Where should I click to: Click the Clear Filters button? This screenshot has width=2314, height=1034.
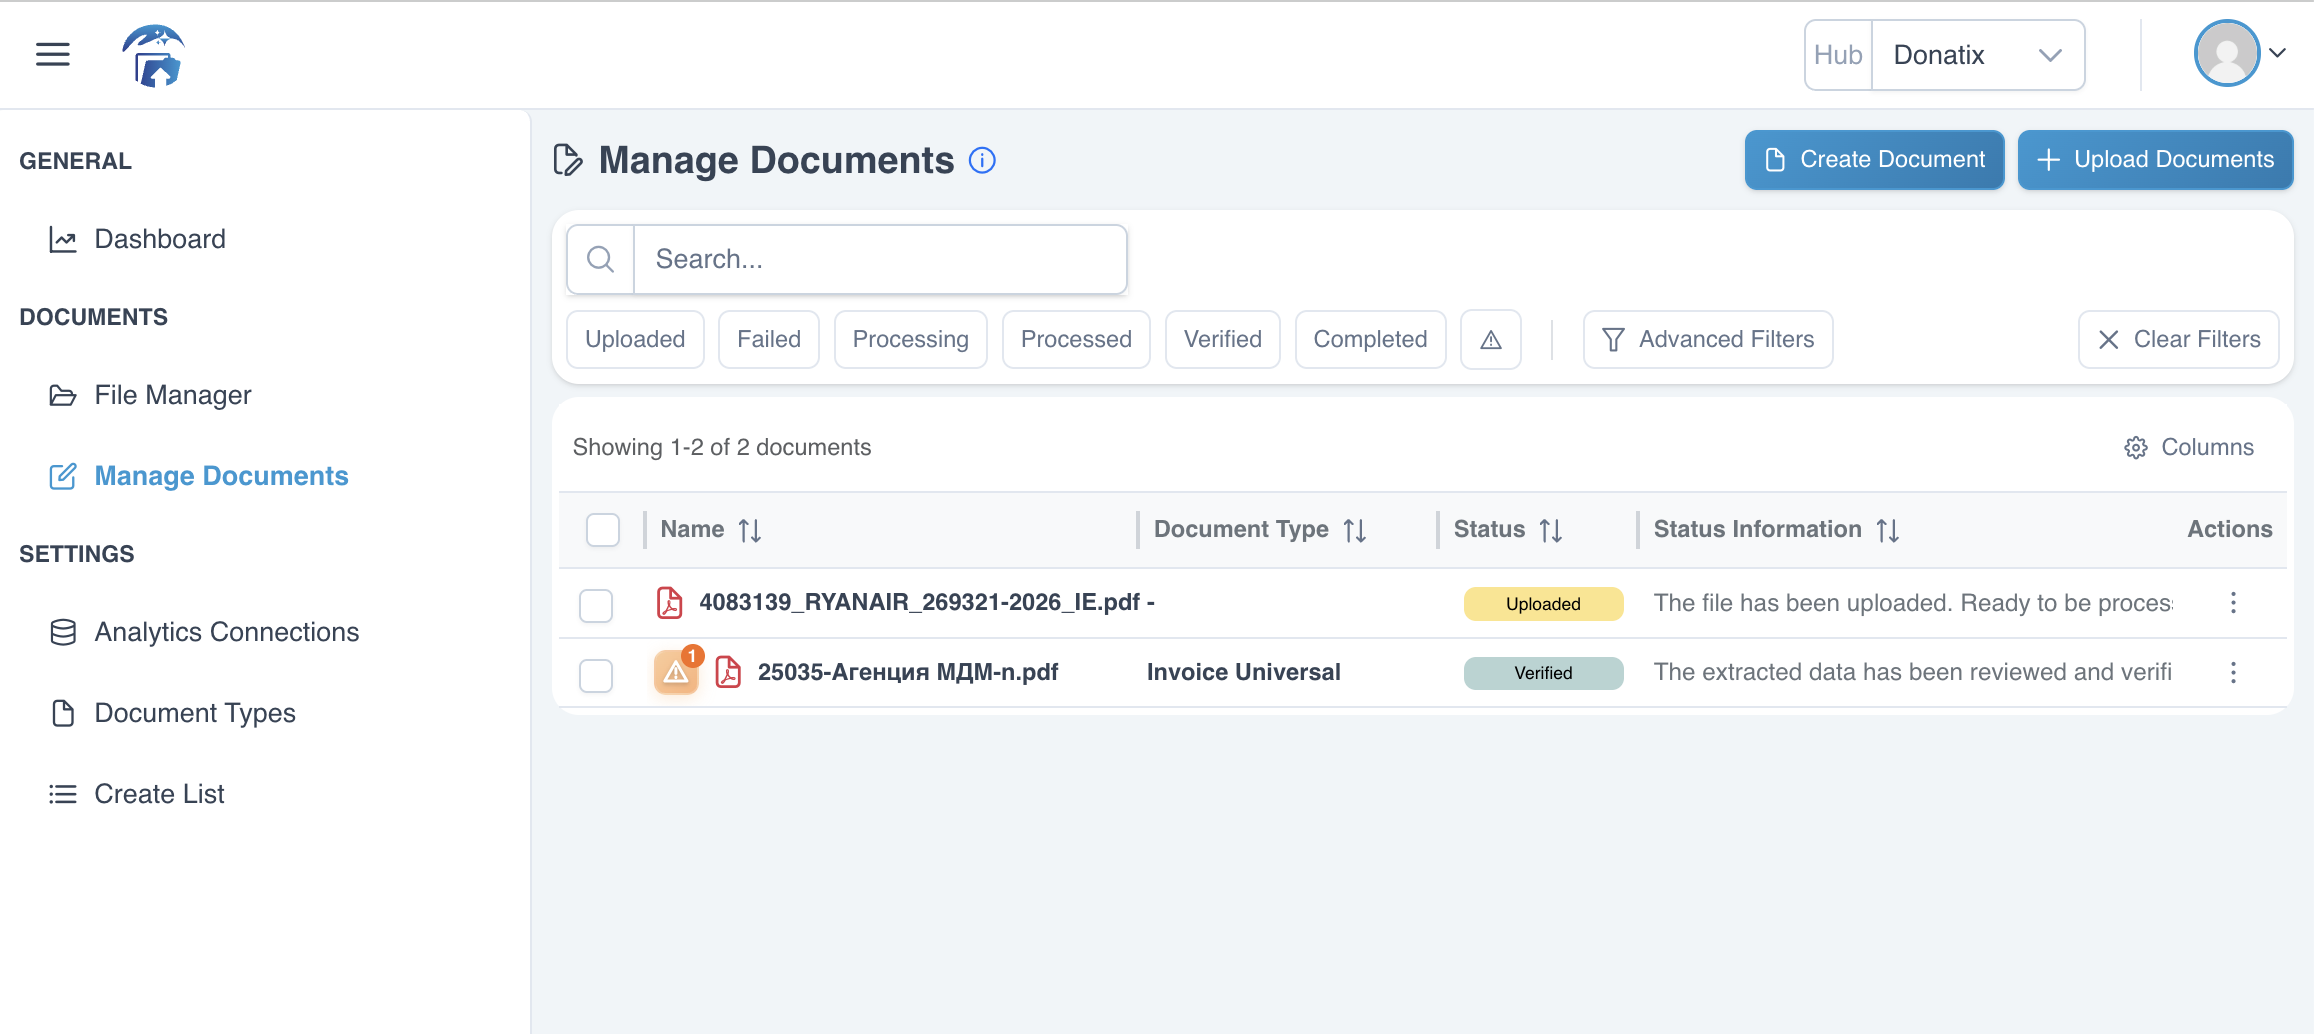point(2178,339)
